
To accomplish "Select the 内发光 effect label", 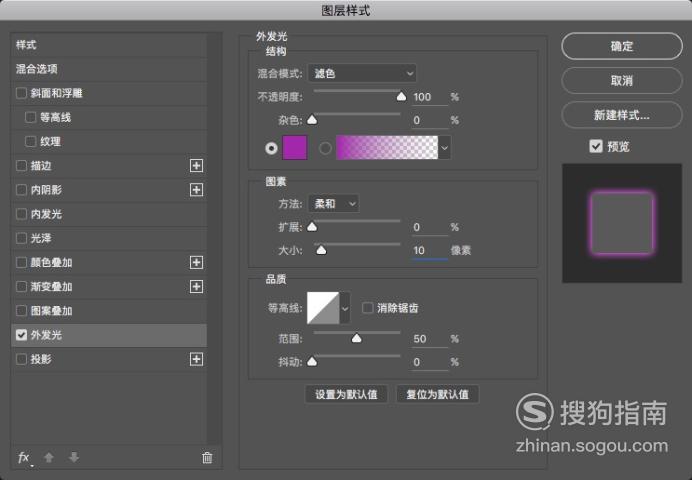I will tap(46, 214).
